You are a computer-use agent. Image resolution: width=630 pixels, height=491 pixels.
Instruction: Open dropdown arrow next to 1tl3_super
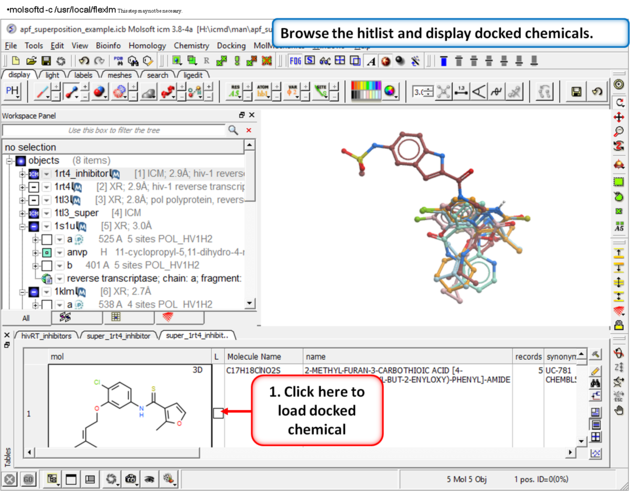45,213
